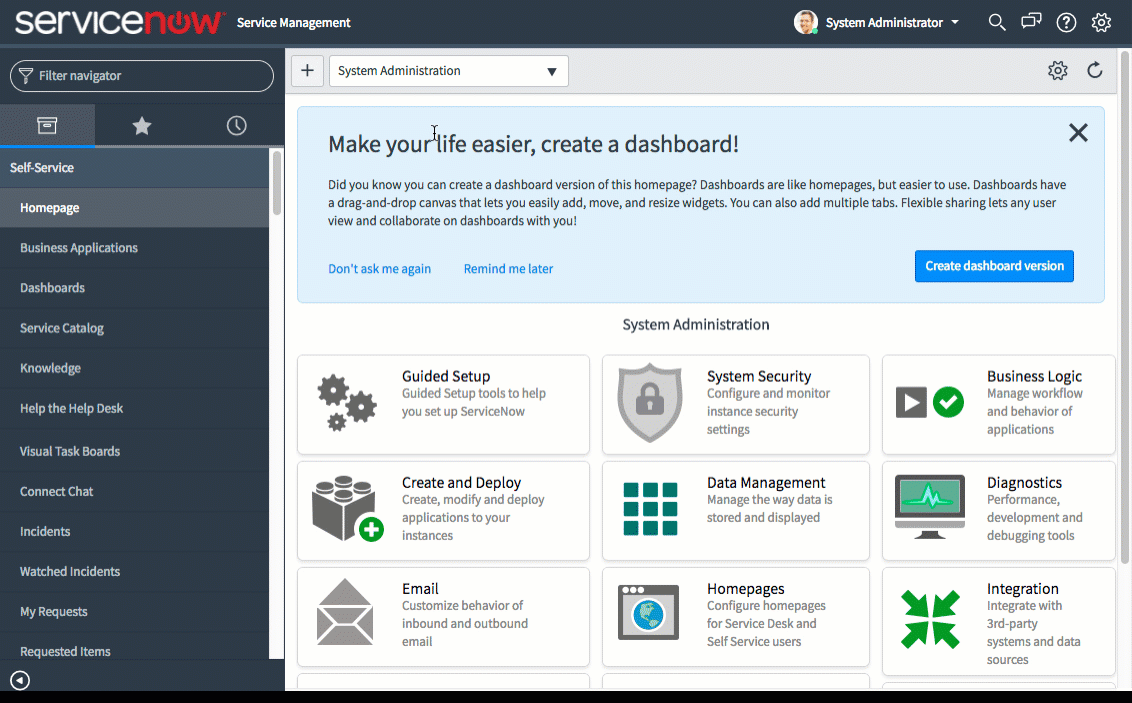Open Connect Chat module
1132x703 pixels.
[134, 492]
